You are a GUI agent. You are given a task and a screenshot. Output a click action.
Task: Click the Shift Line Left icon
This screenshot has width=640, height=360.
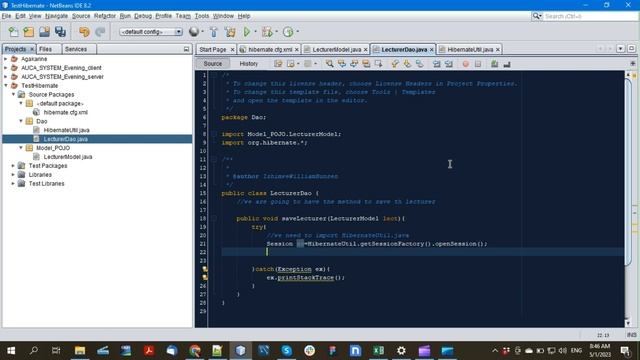tap(436, 64)
